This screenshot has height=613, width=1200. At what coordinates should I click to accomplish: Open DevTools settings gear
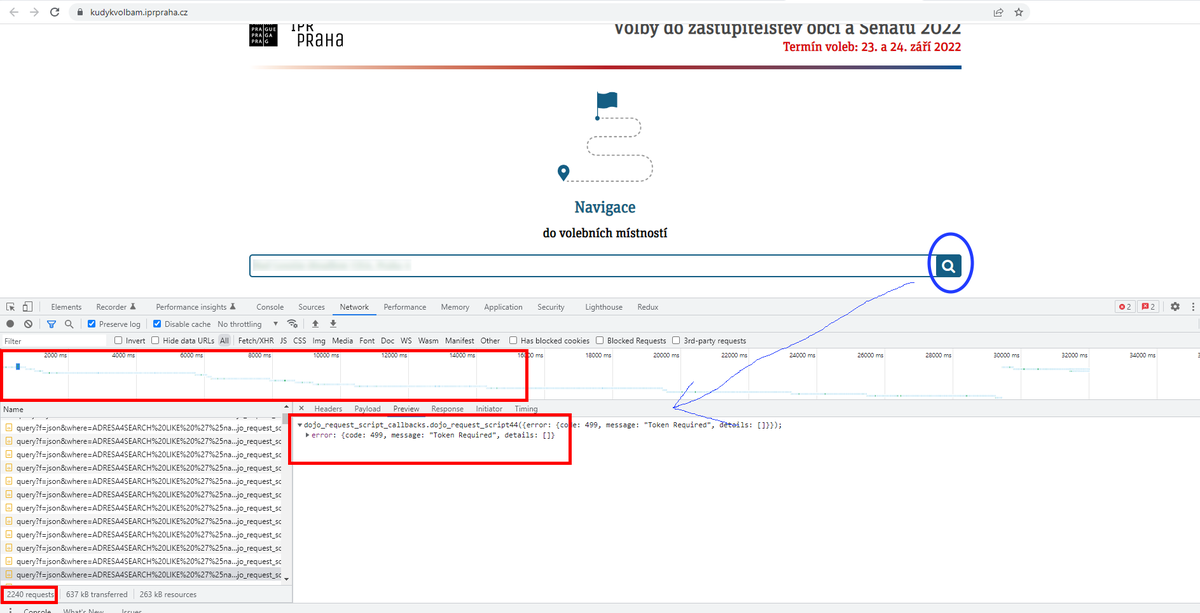(x=1174, y=307)
